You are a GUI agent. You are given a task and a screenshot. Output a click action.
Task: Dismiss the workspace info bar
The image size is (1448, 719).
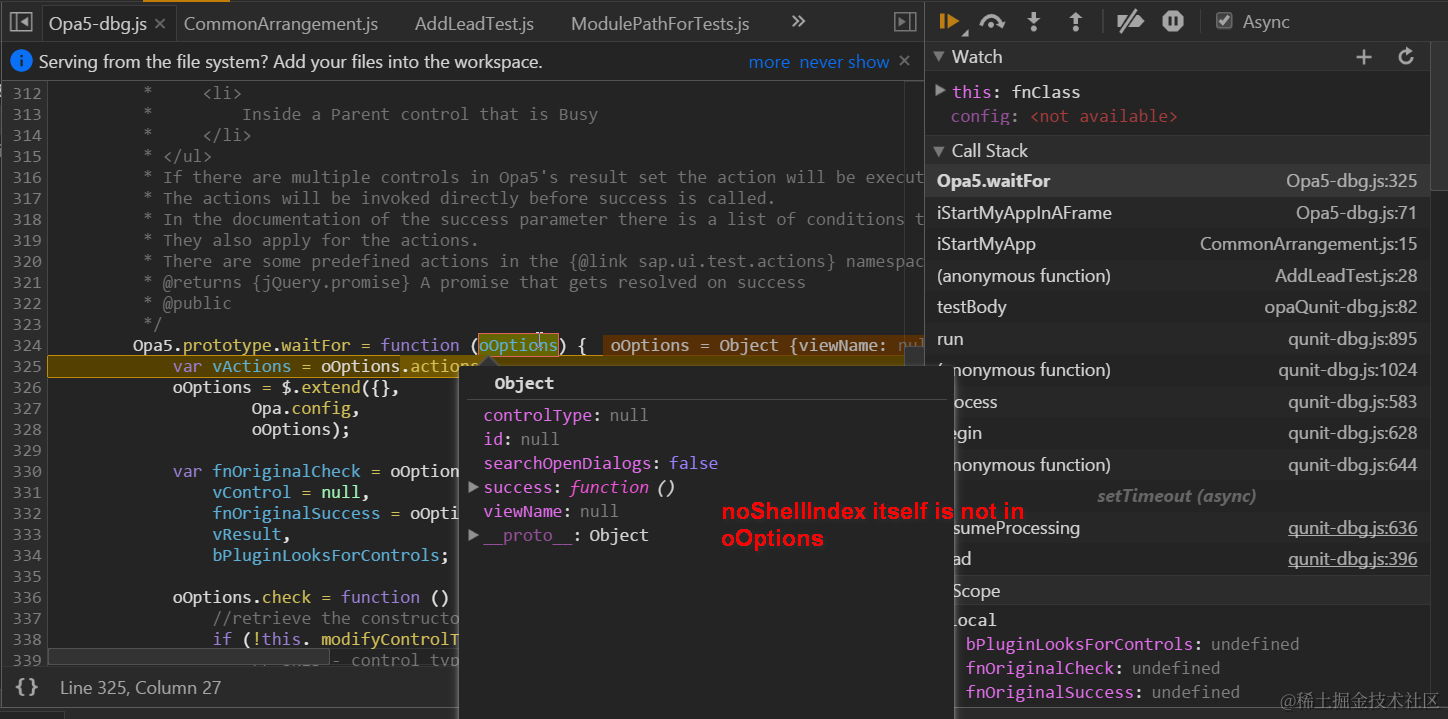coord(904,61)
